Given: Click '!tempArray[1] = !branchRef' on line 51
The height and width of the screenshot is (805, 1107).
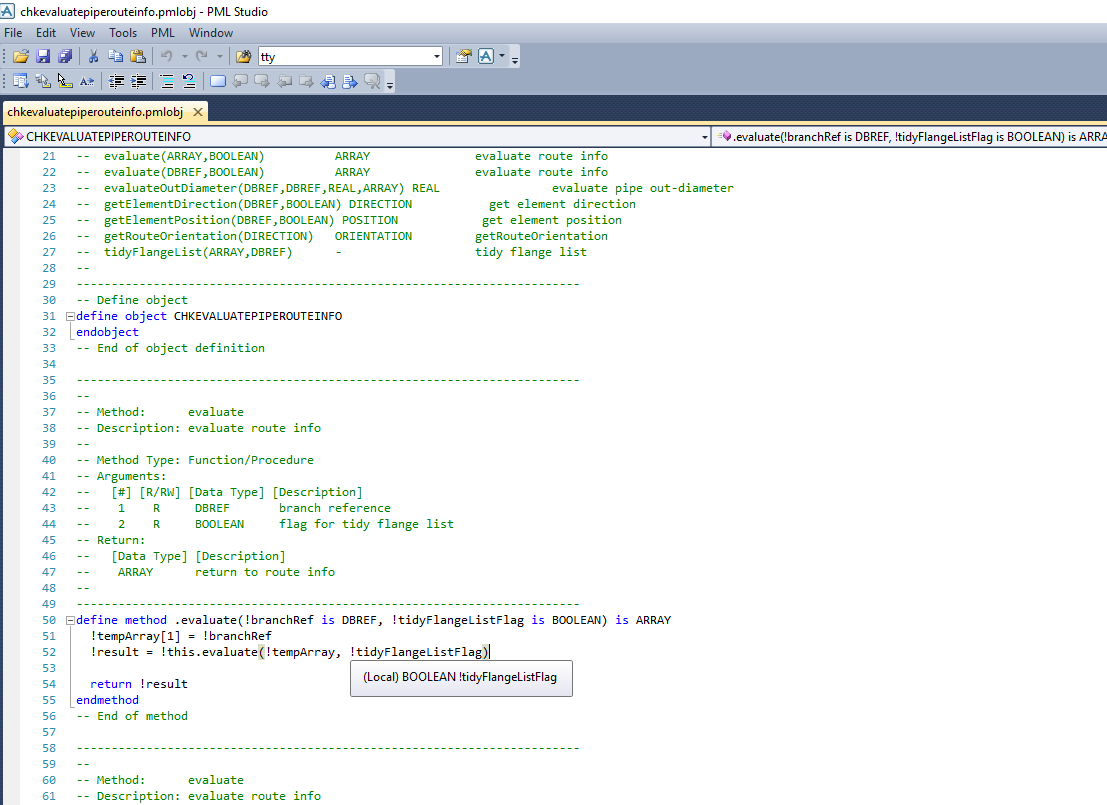Looking at the screenshot, I should 181,636.
